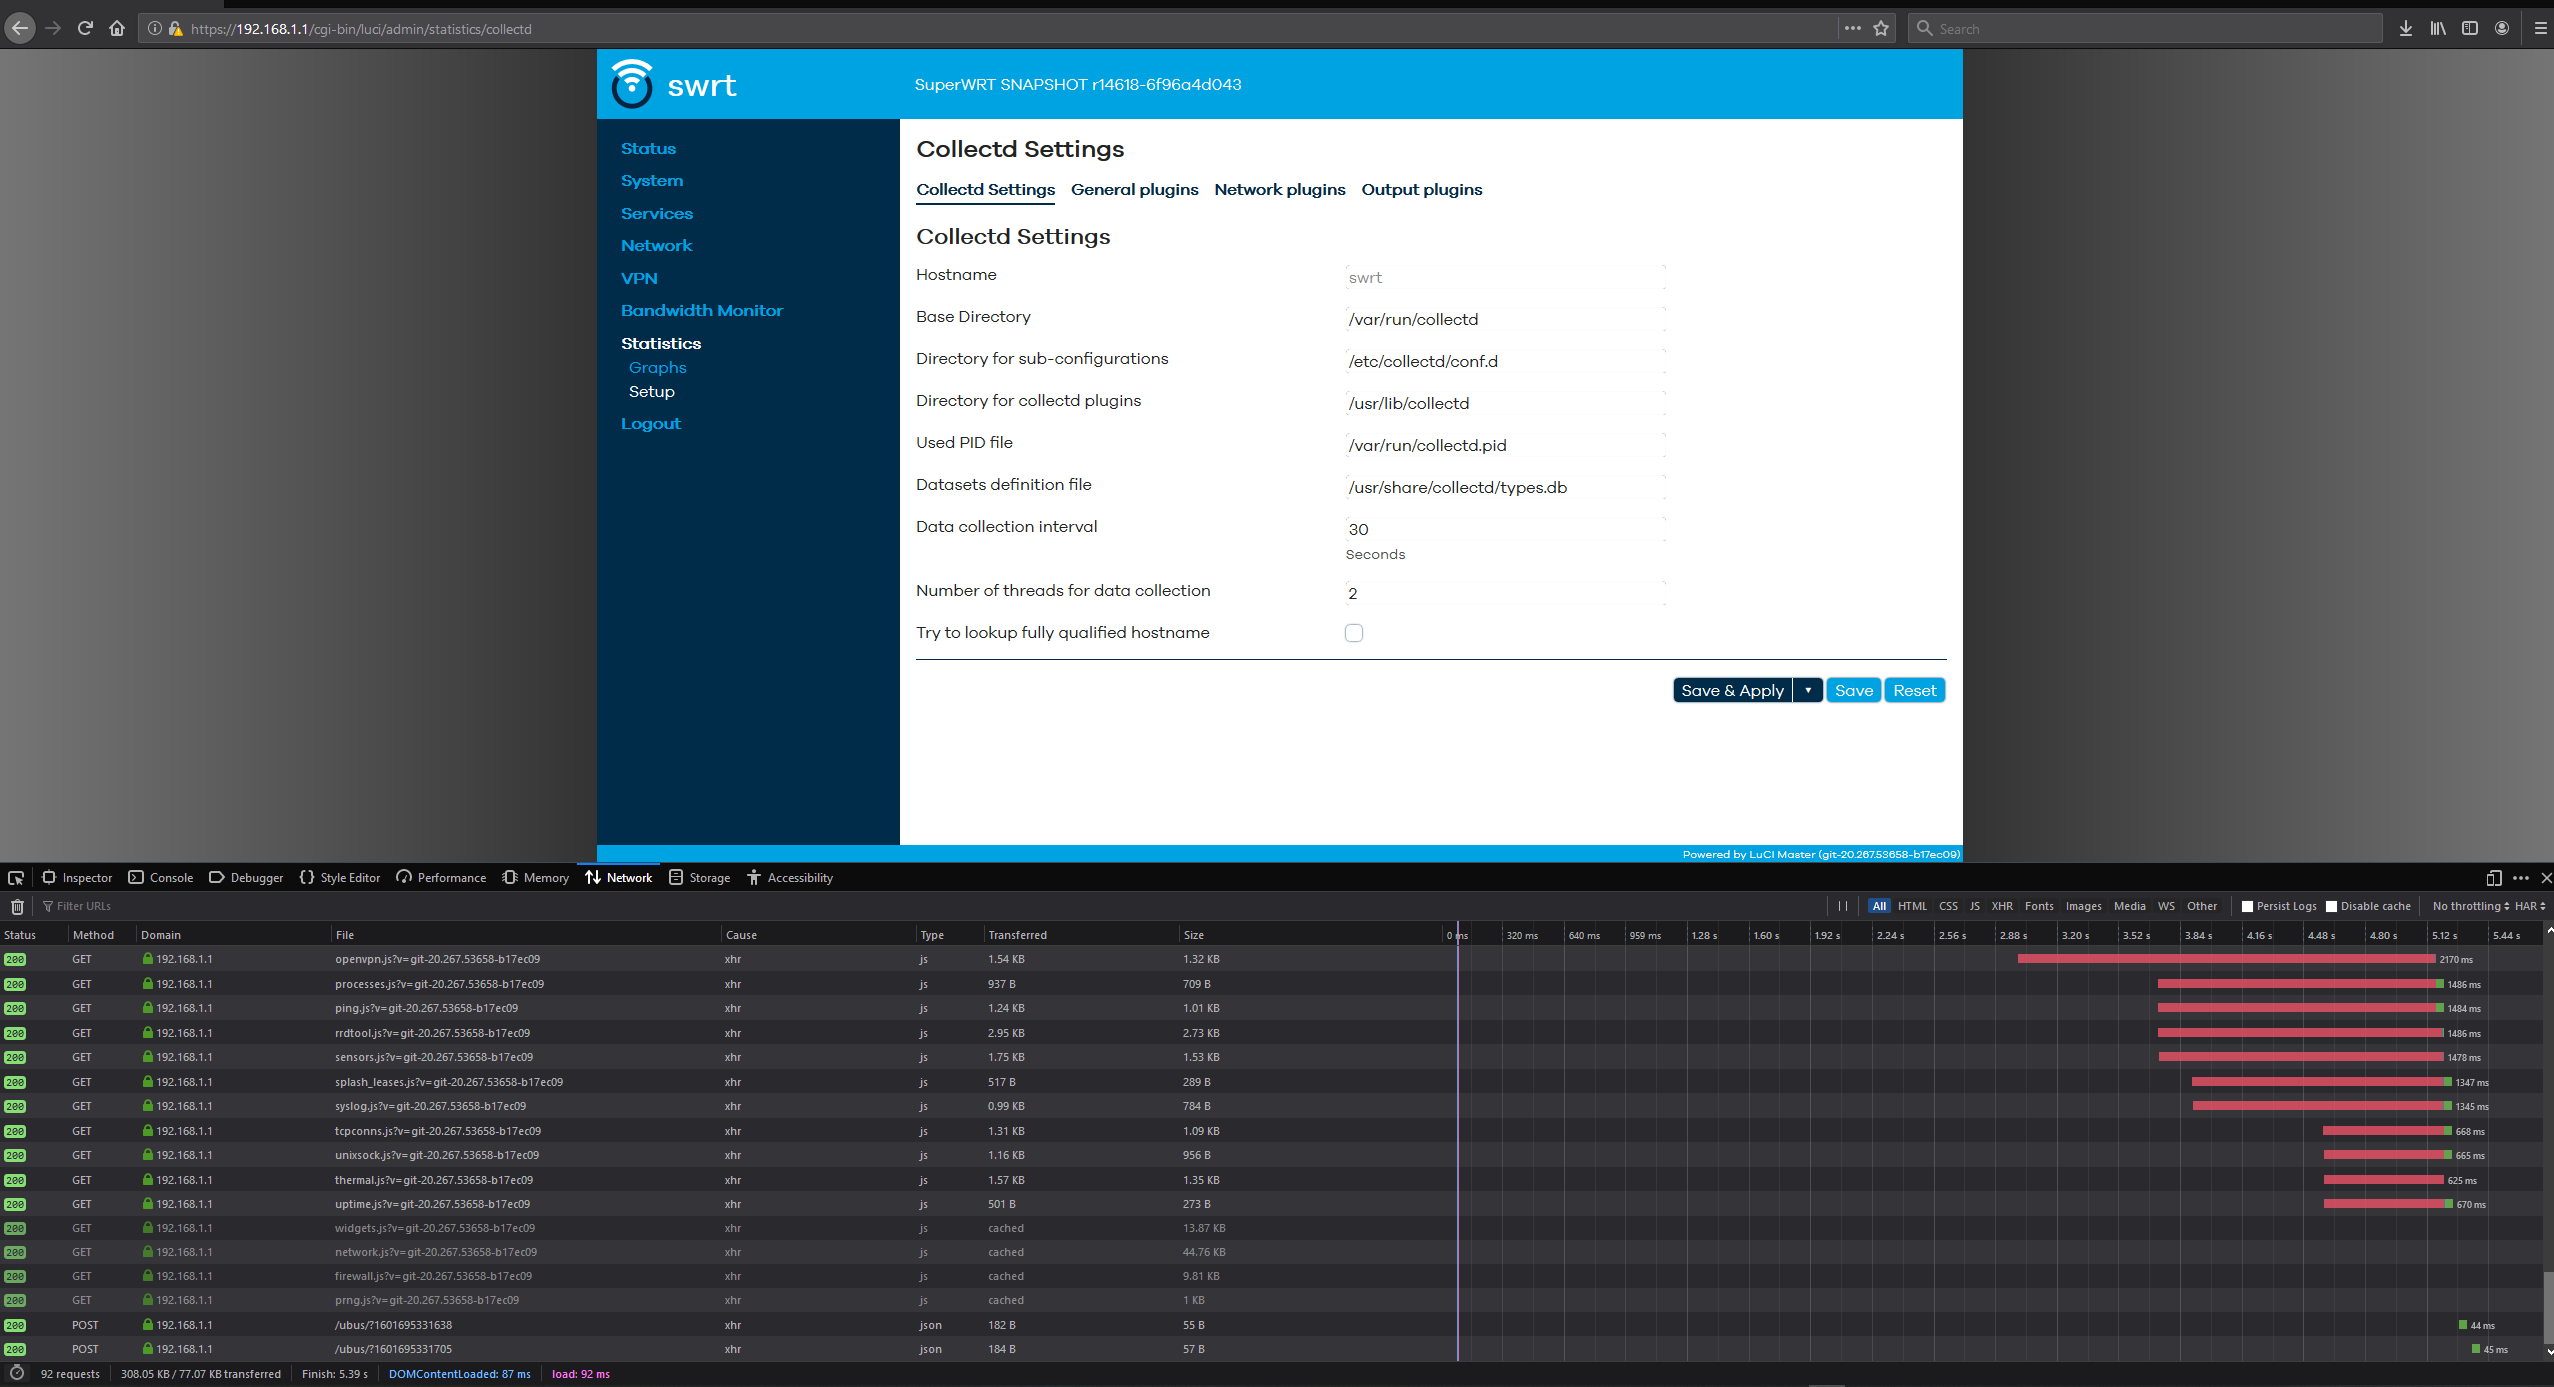The width and height of the screenshot is (2554, 1387).
Task: Bookmark this page with the star icon
Action: click(1880, 28)
